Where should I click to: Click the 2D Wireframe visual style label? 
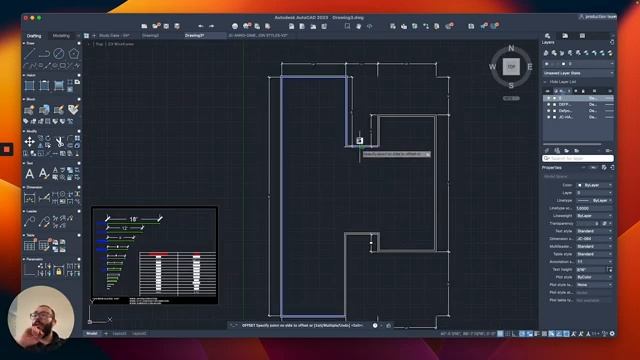click(x=121, y=44)
